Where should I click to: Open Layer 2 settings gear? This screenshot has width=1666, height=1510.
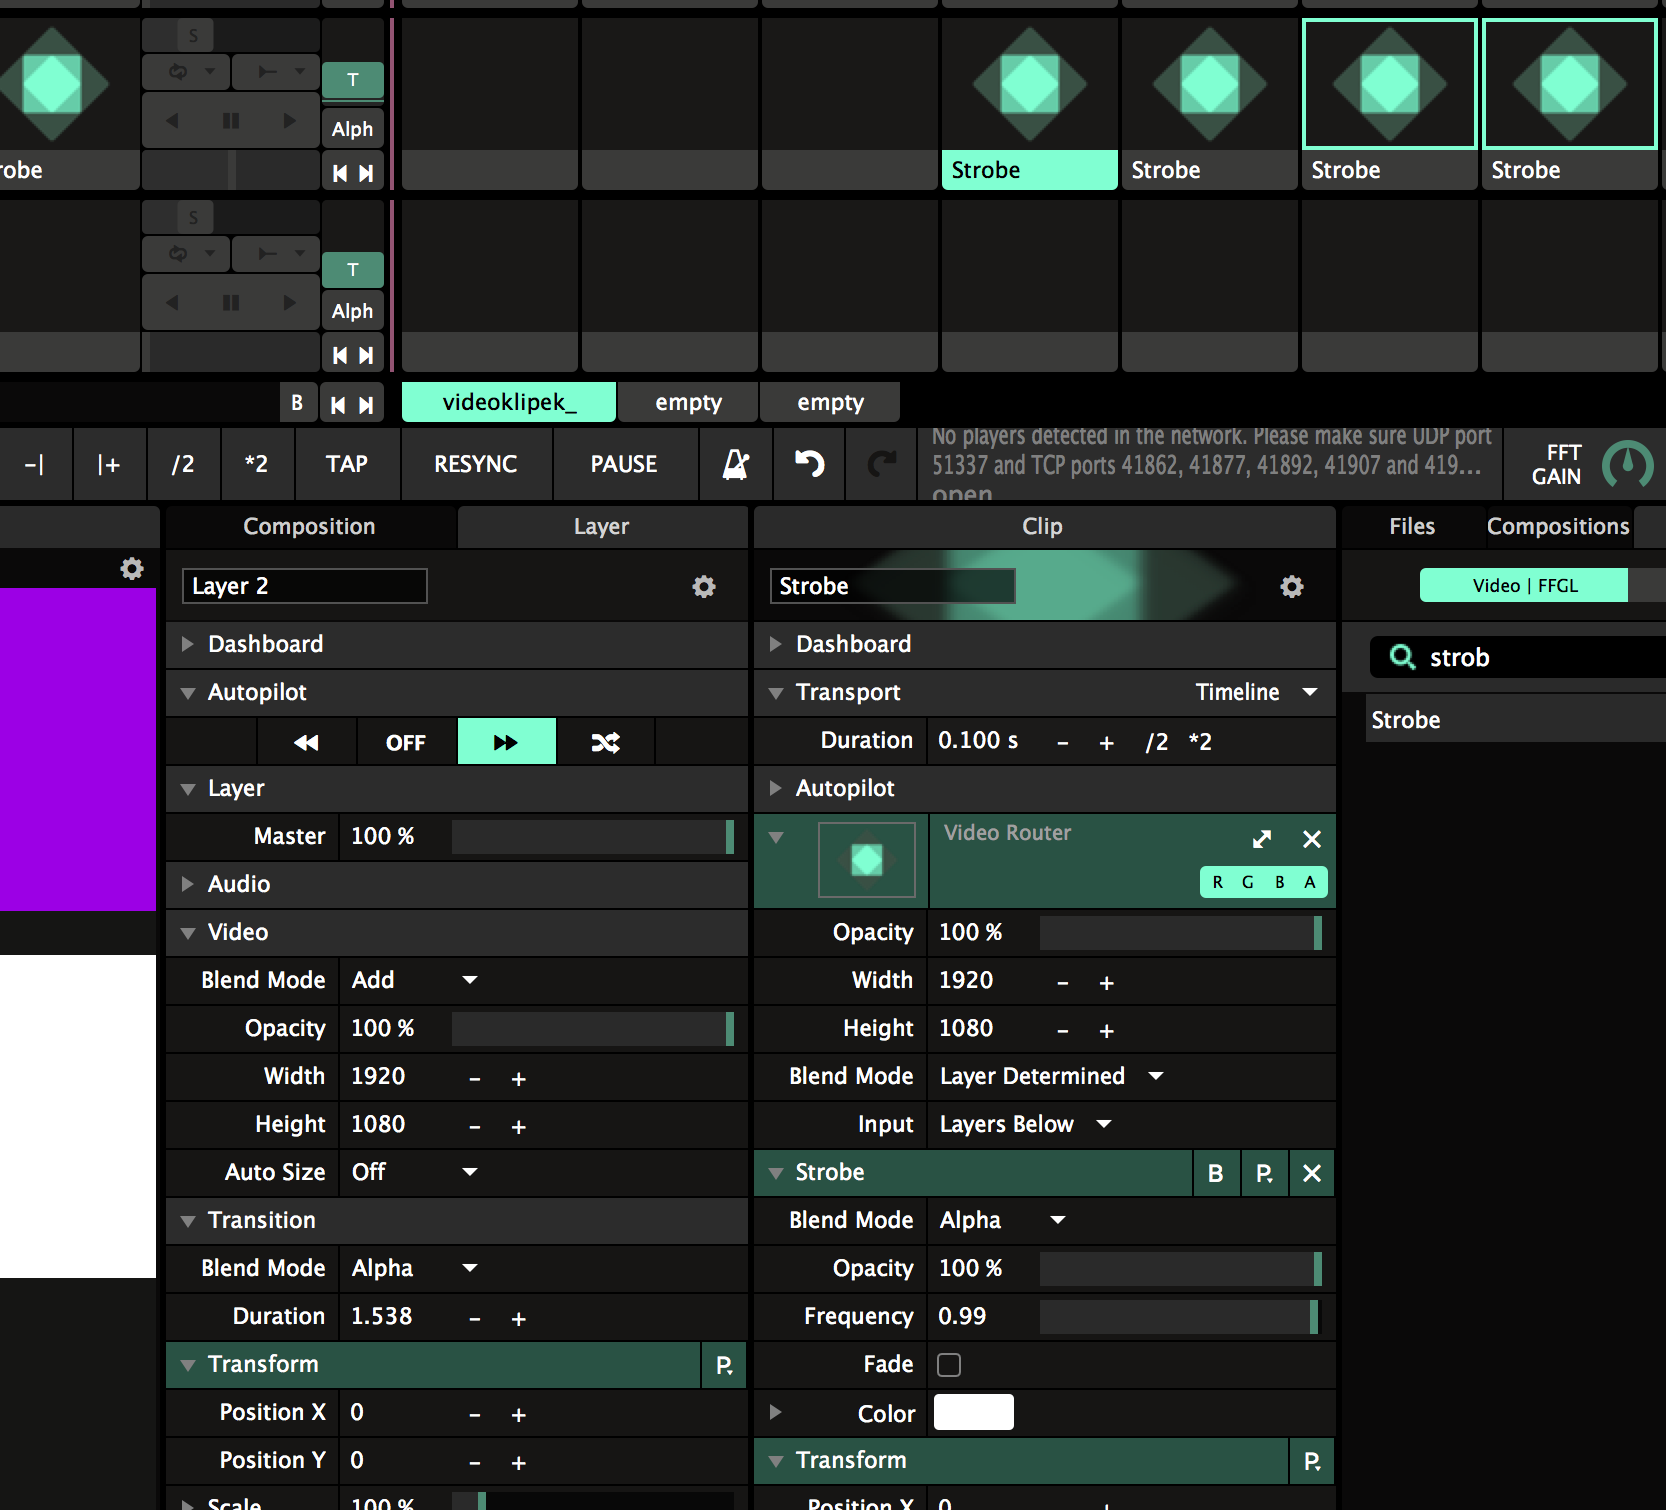(704, 587)
